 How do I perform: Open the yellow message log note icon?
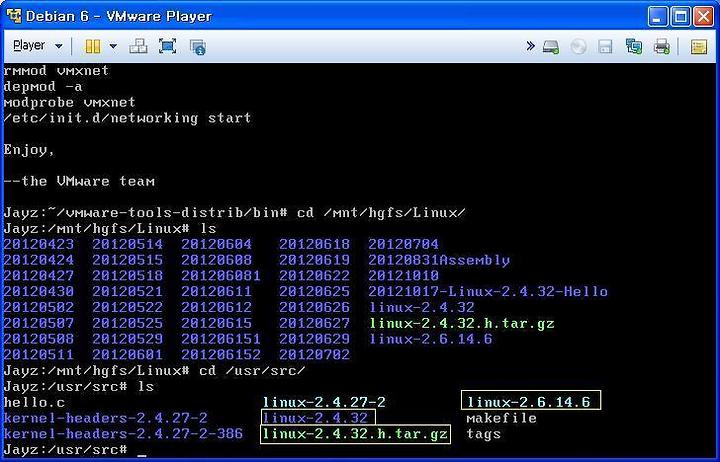pyautogui.click(x=698, y=46)
